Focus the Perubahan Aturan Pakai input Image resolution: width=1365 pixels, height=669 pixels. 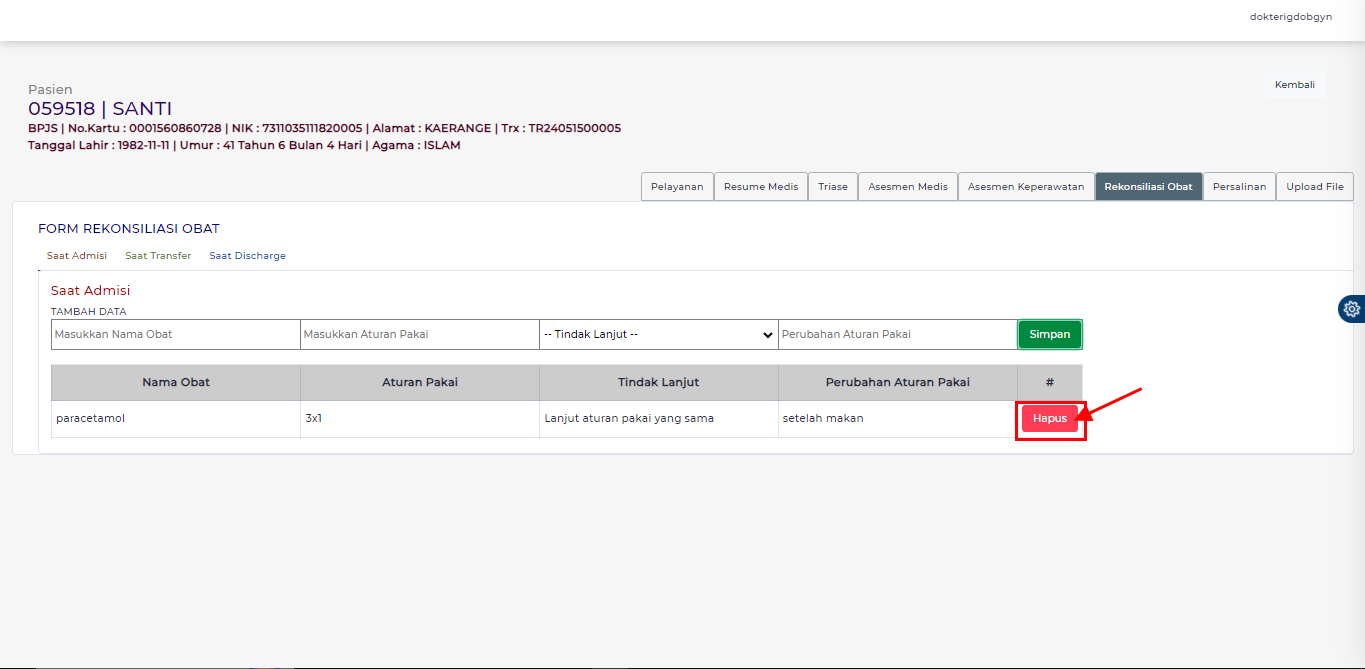click(897, 334)
